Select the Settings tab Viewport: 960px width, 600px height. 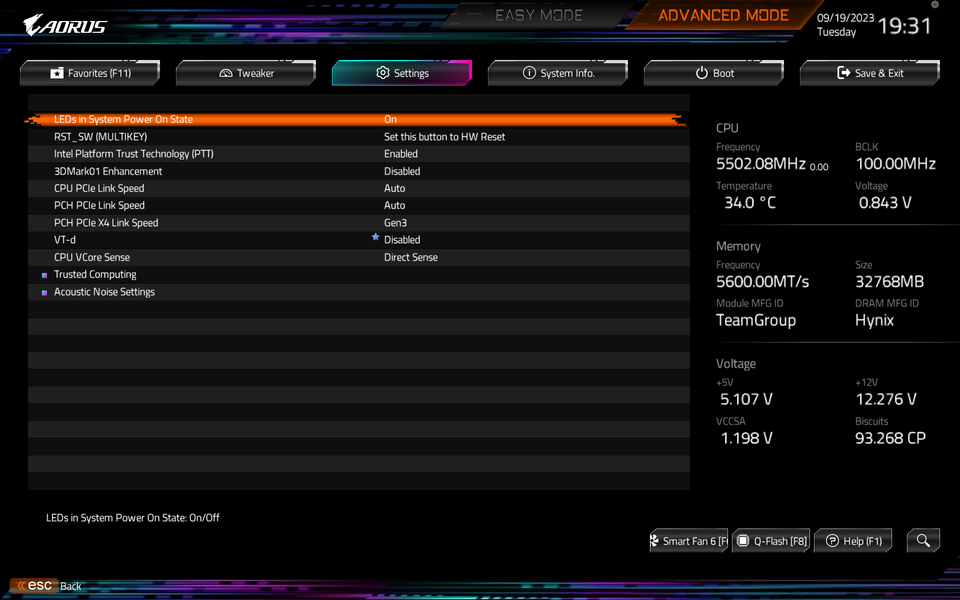point(402,73)
